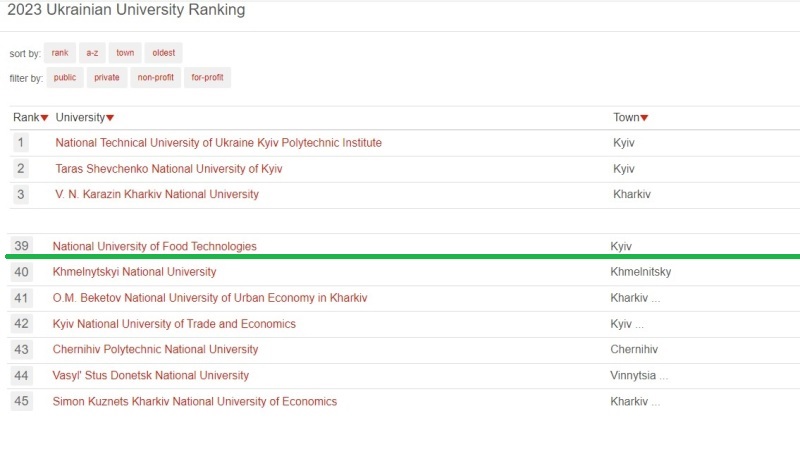800x454 pixels.
Task: Click the sort arrow beside Town header
Action: point(644,118)
